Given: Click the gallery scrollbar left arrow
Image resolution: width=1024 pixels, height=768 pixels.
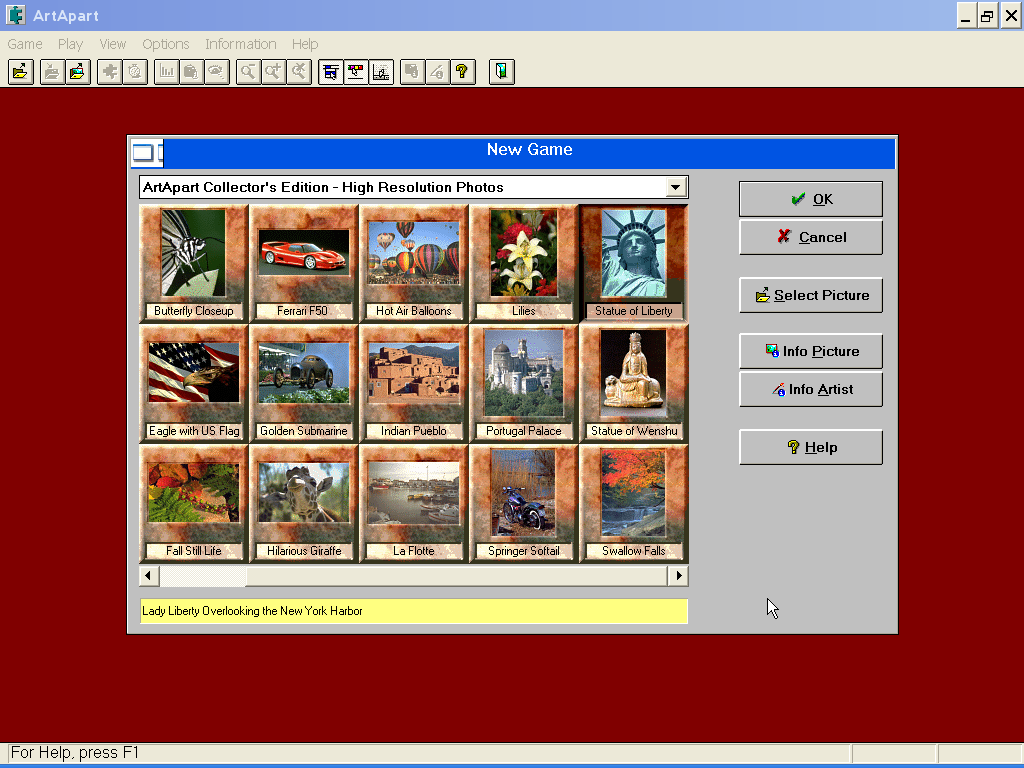Looking at the screenshot, I should pyautogui.click(x=149, y=575).
